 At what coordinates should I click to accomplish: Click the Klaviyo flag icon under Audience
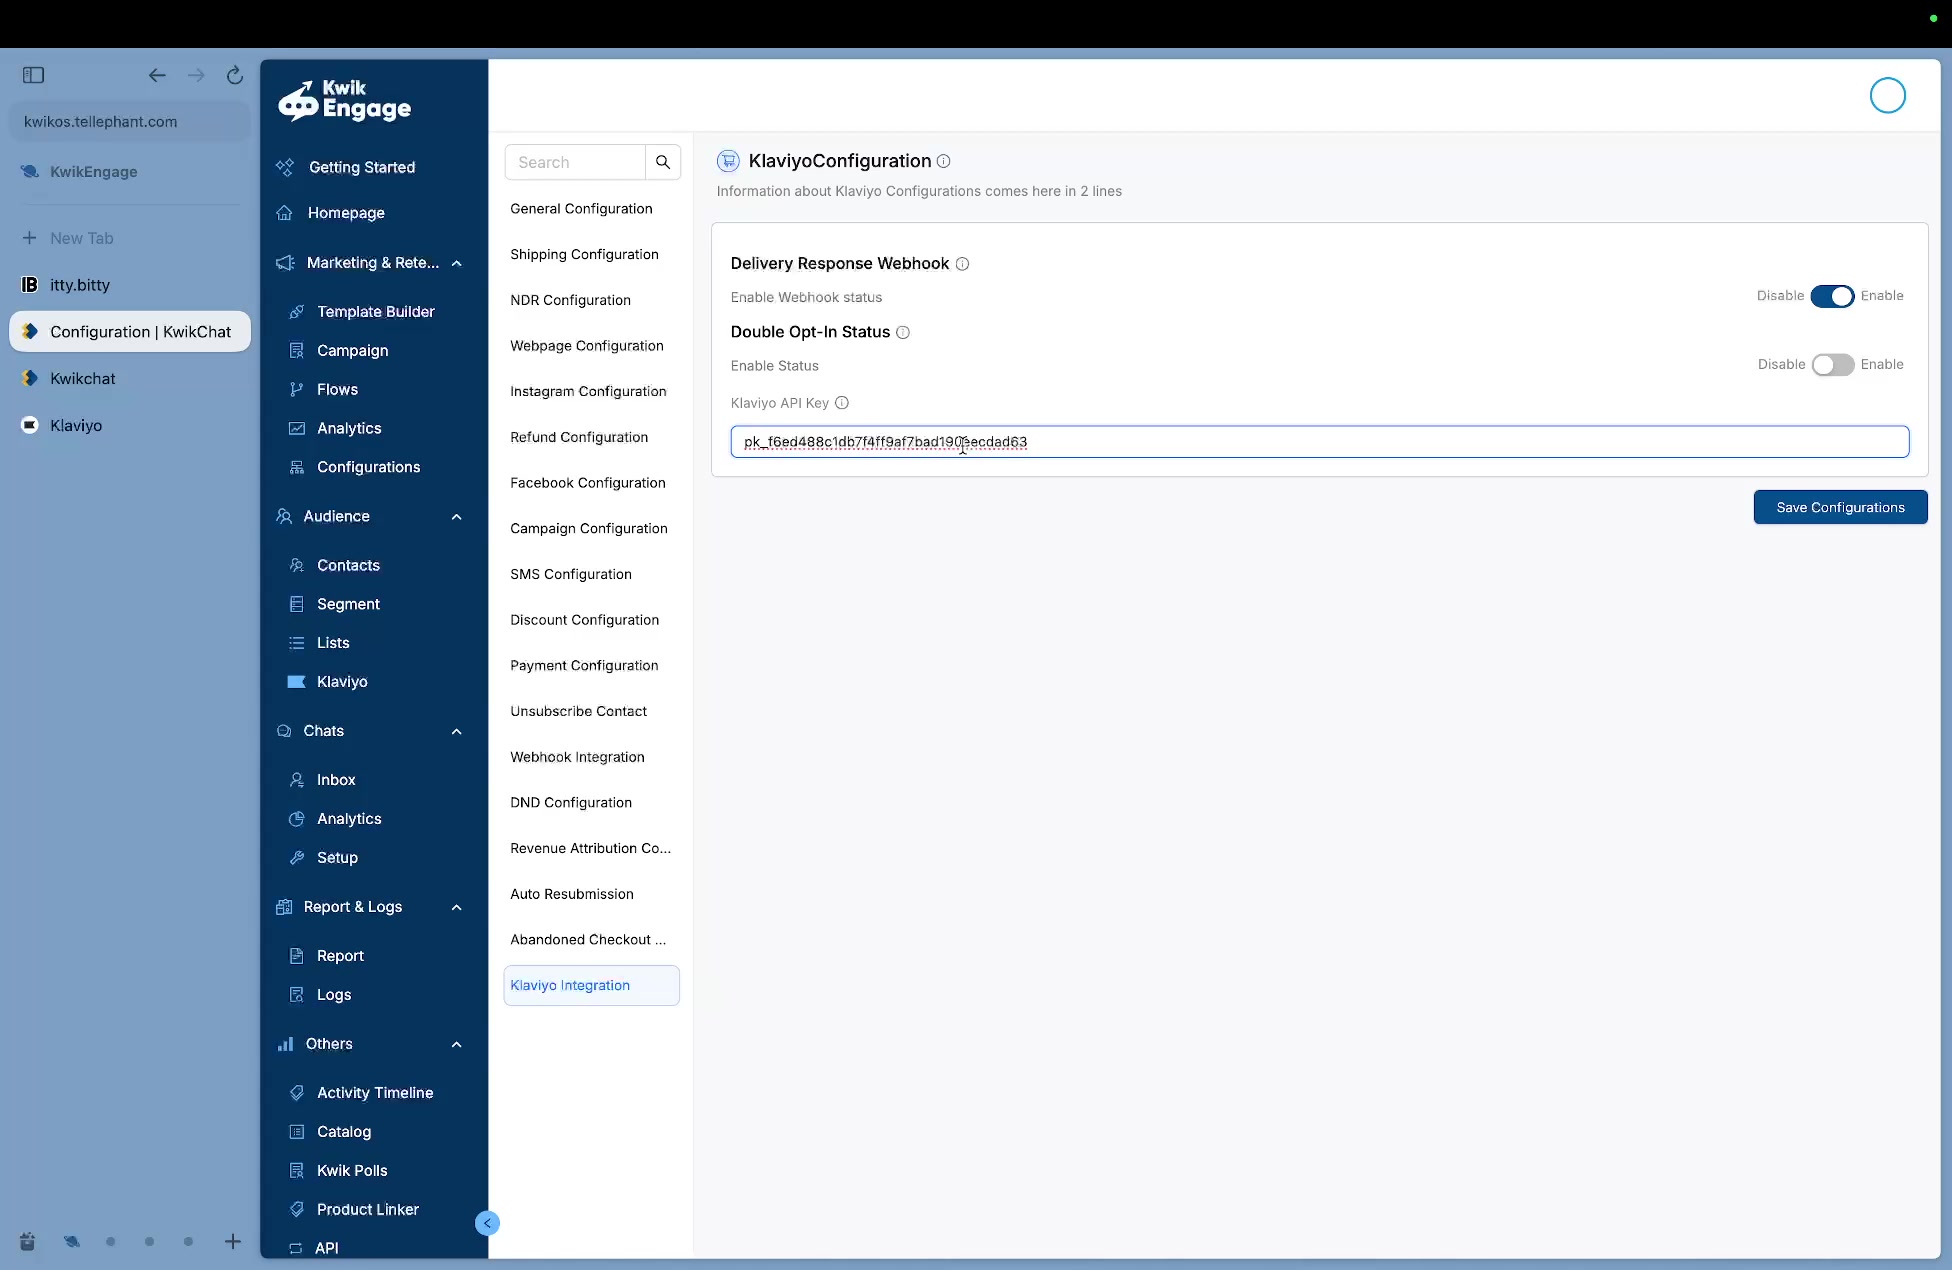(x=296, y=682)
